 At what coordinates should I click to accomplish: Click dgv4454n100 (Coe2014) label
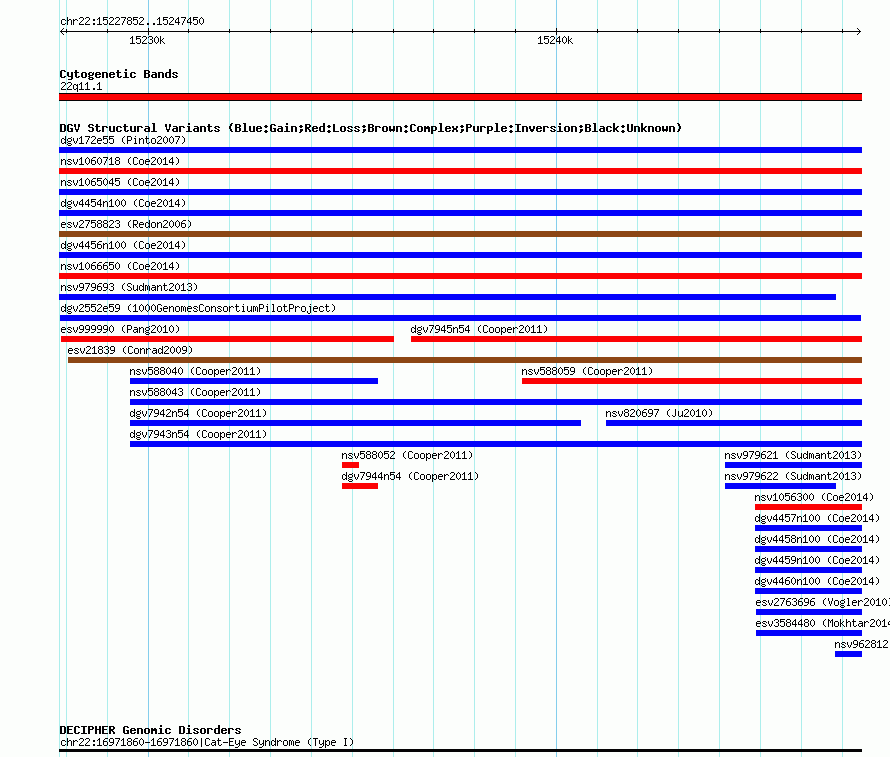(x=123, y=203)
